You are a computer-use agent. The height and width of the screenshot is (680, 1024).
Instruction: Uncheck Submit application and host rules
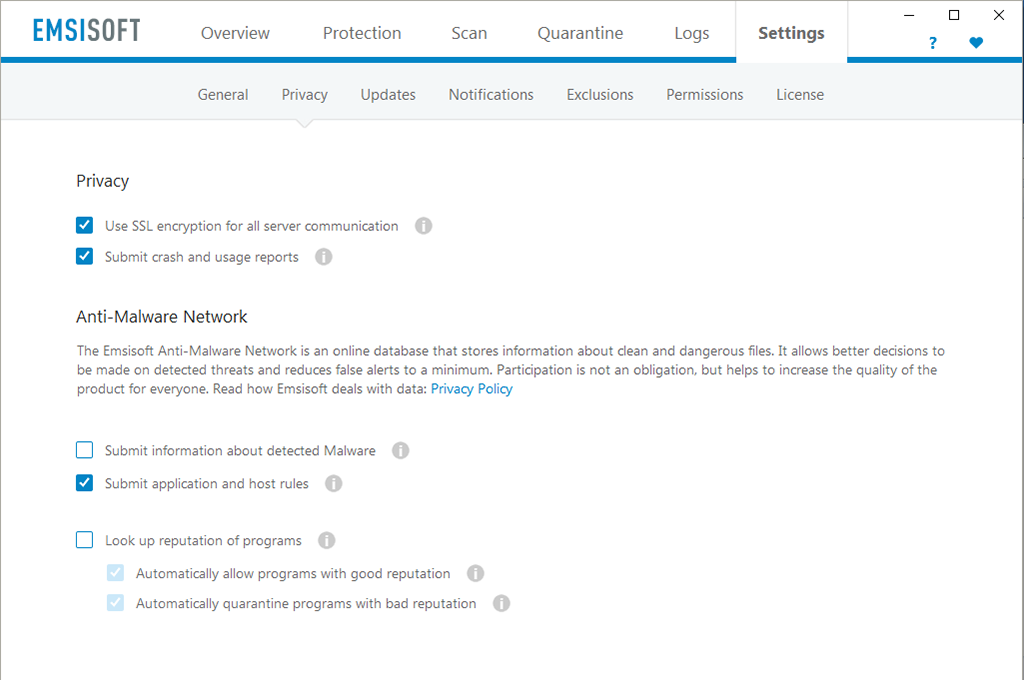pos(85,484)
